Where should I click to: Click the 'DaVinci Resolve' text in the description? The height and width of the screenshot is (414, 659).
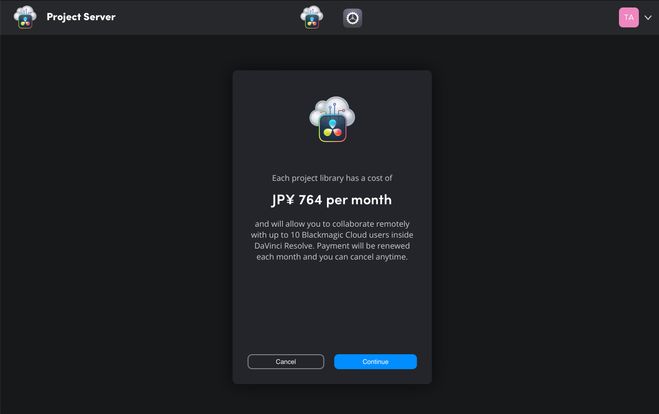click(x=285, y=246)
